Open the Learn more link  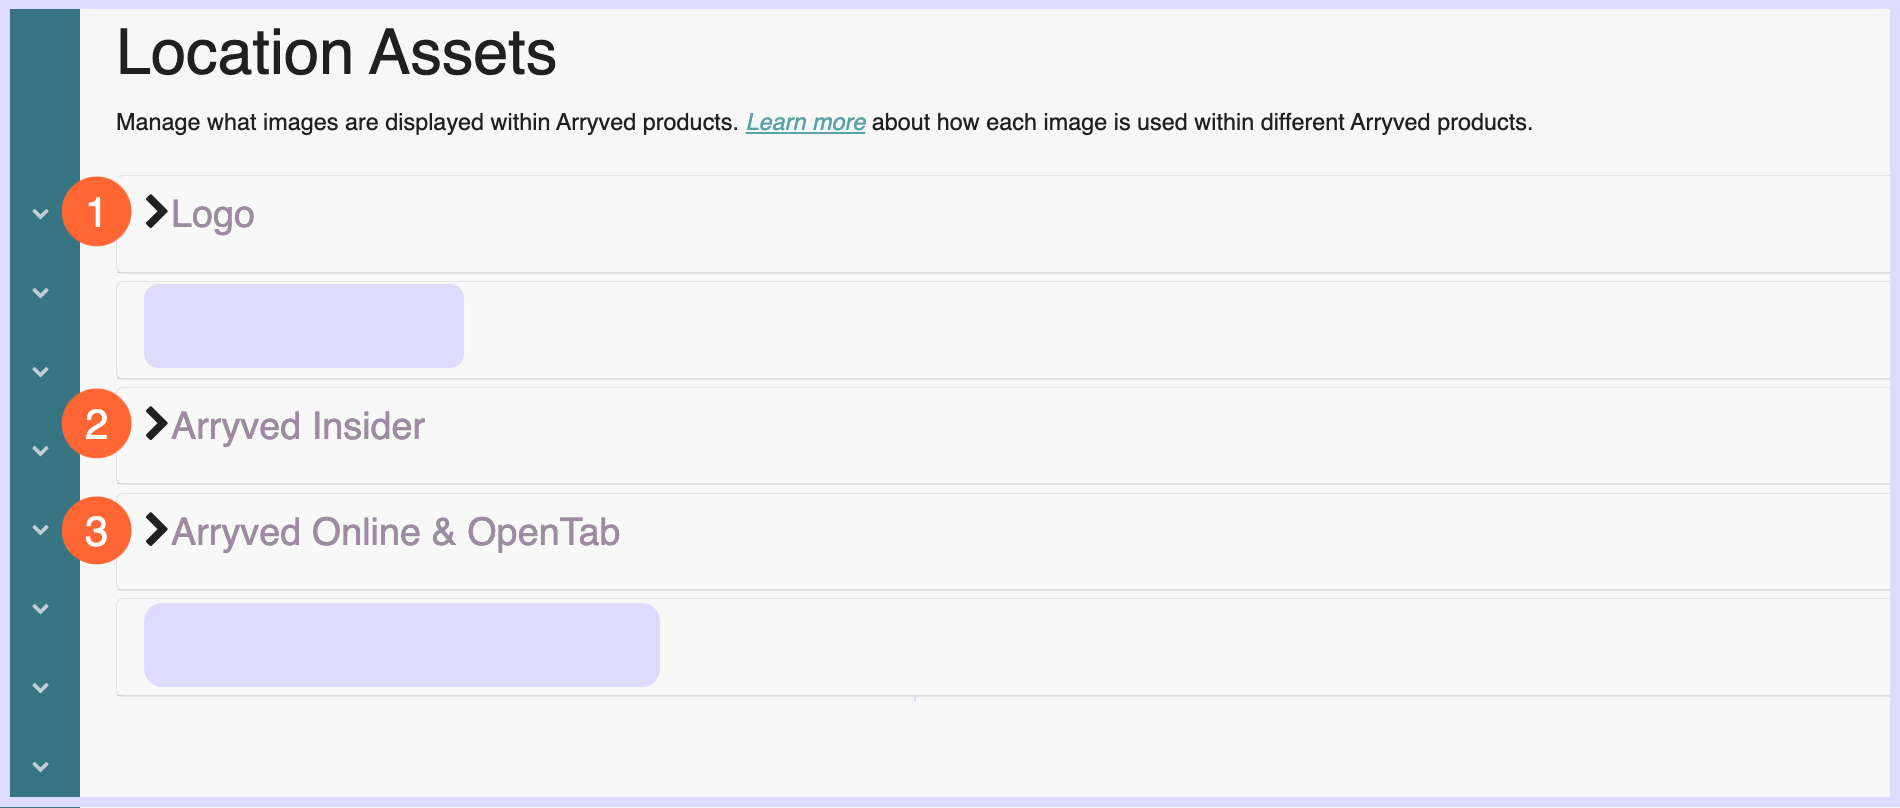pyautogui.click(x=805, y=122)
